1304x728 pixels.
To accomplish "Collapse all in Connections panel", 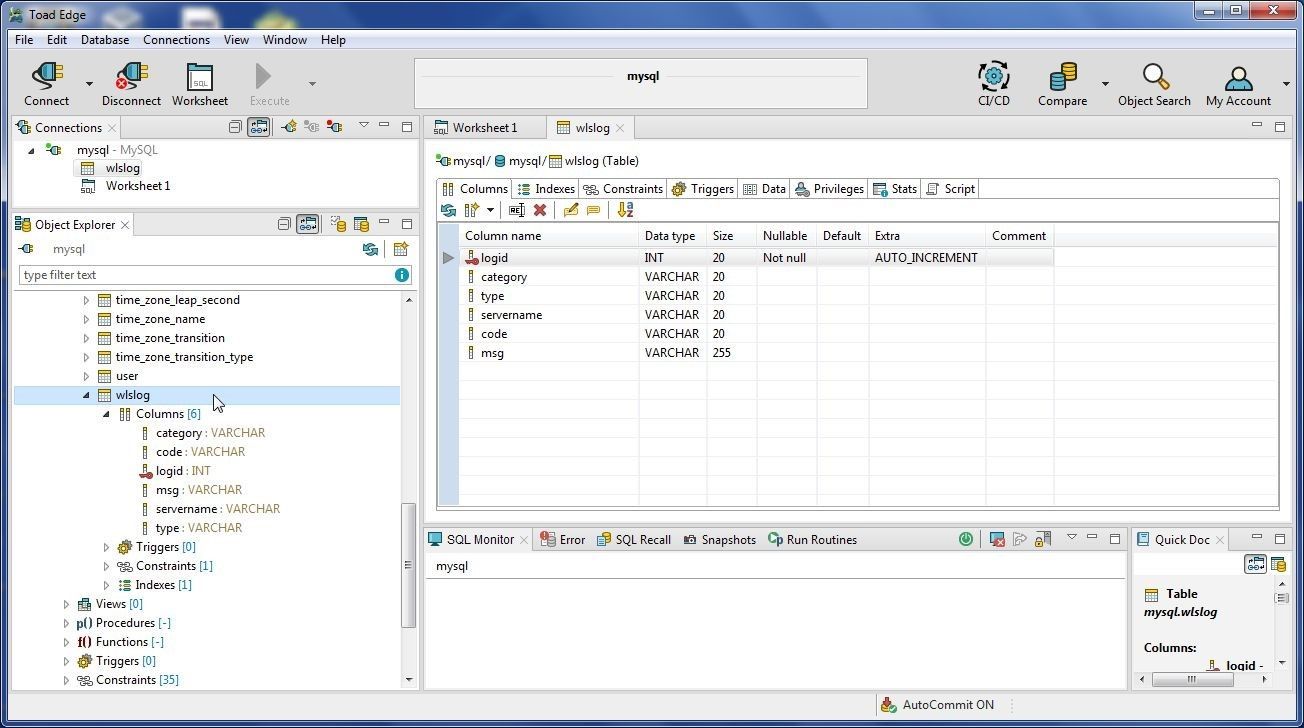I will tap(235, 127).
